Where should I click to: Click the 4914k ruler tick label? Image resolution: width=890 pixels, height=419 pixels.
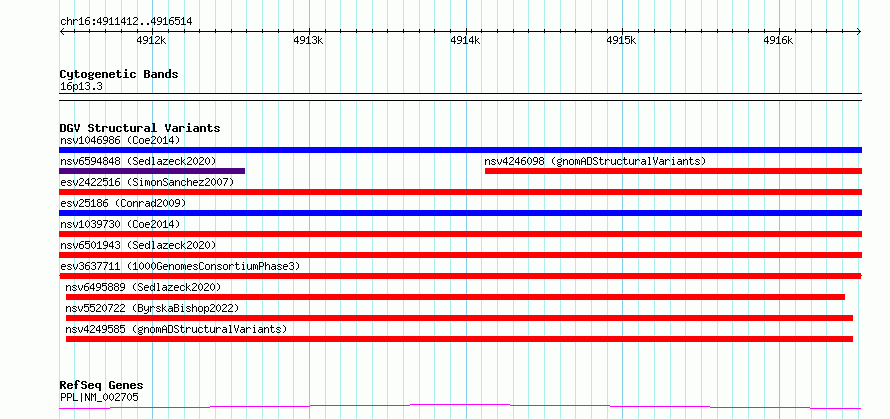(x=465, y=41)
